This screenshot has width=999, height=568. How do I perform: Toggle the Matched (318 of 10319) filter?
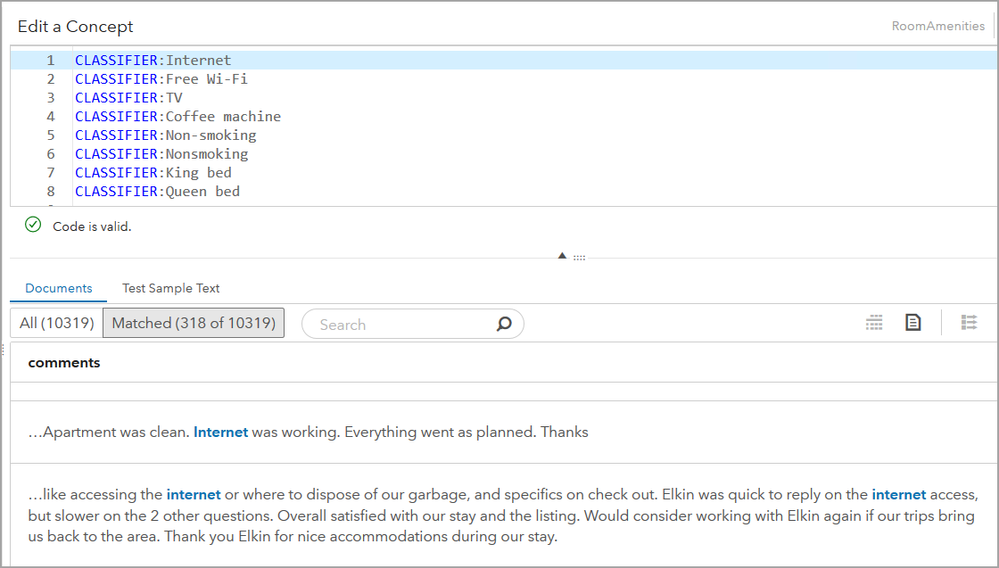click(x=194, y=323)
